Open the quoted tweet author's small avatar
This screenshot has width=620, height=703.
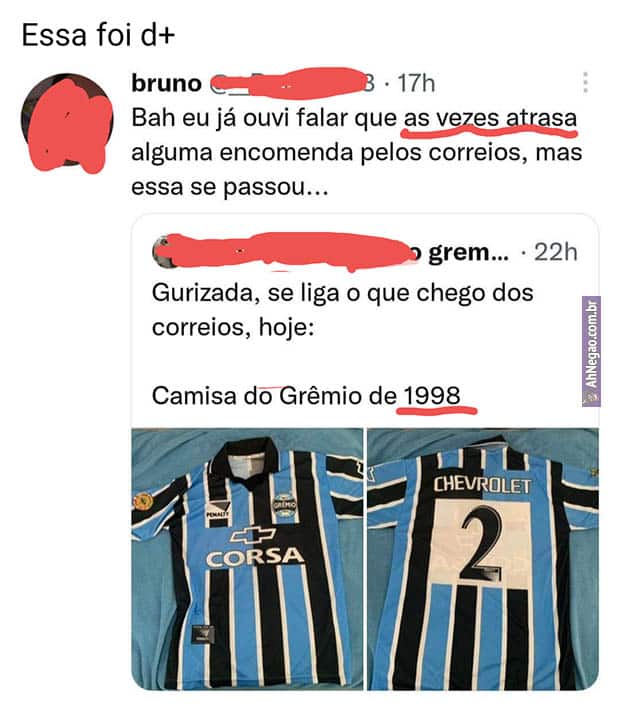click(162, 252)
